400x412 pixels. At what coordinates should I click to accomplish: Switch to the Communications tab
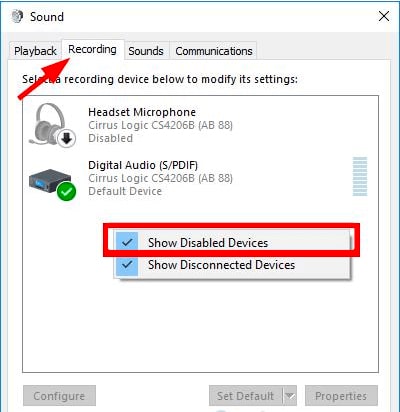(x=214, y=51)
